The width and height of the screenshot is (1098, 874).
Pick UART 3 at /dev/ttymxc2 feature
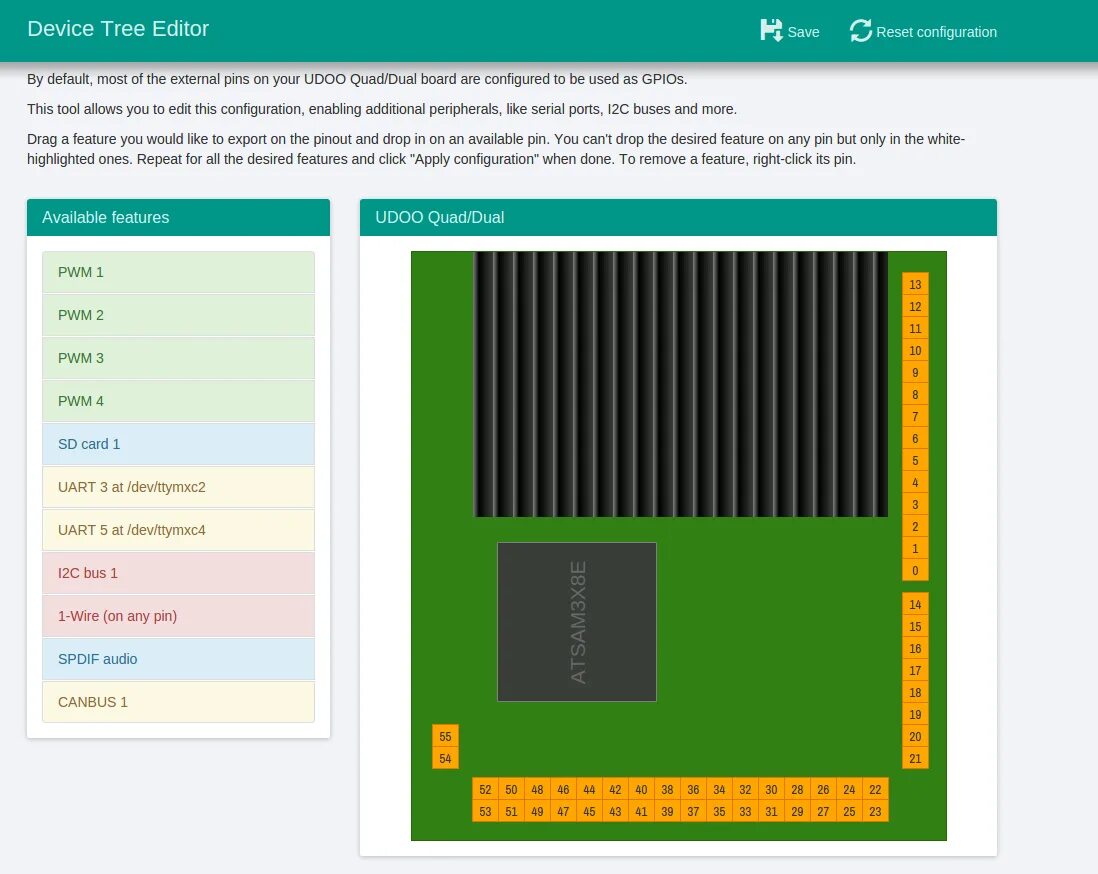click(179, 487)
